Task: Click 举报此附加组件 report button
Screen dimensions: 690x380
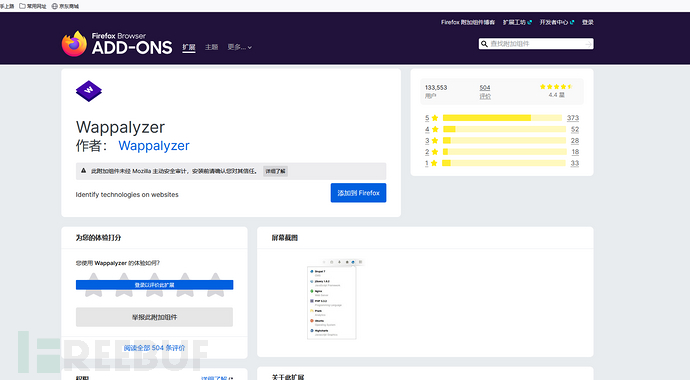Action: (154, 317)
